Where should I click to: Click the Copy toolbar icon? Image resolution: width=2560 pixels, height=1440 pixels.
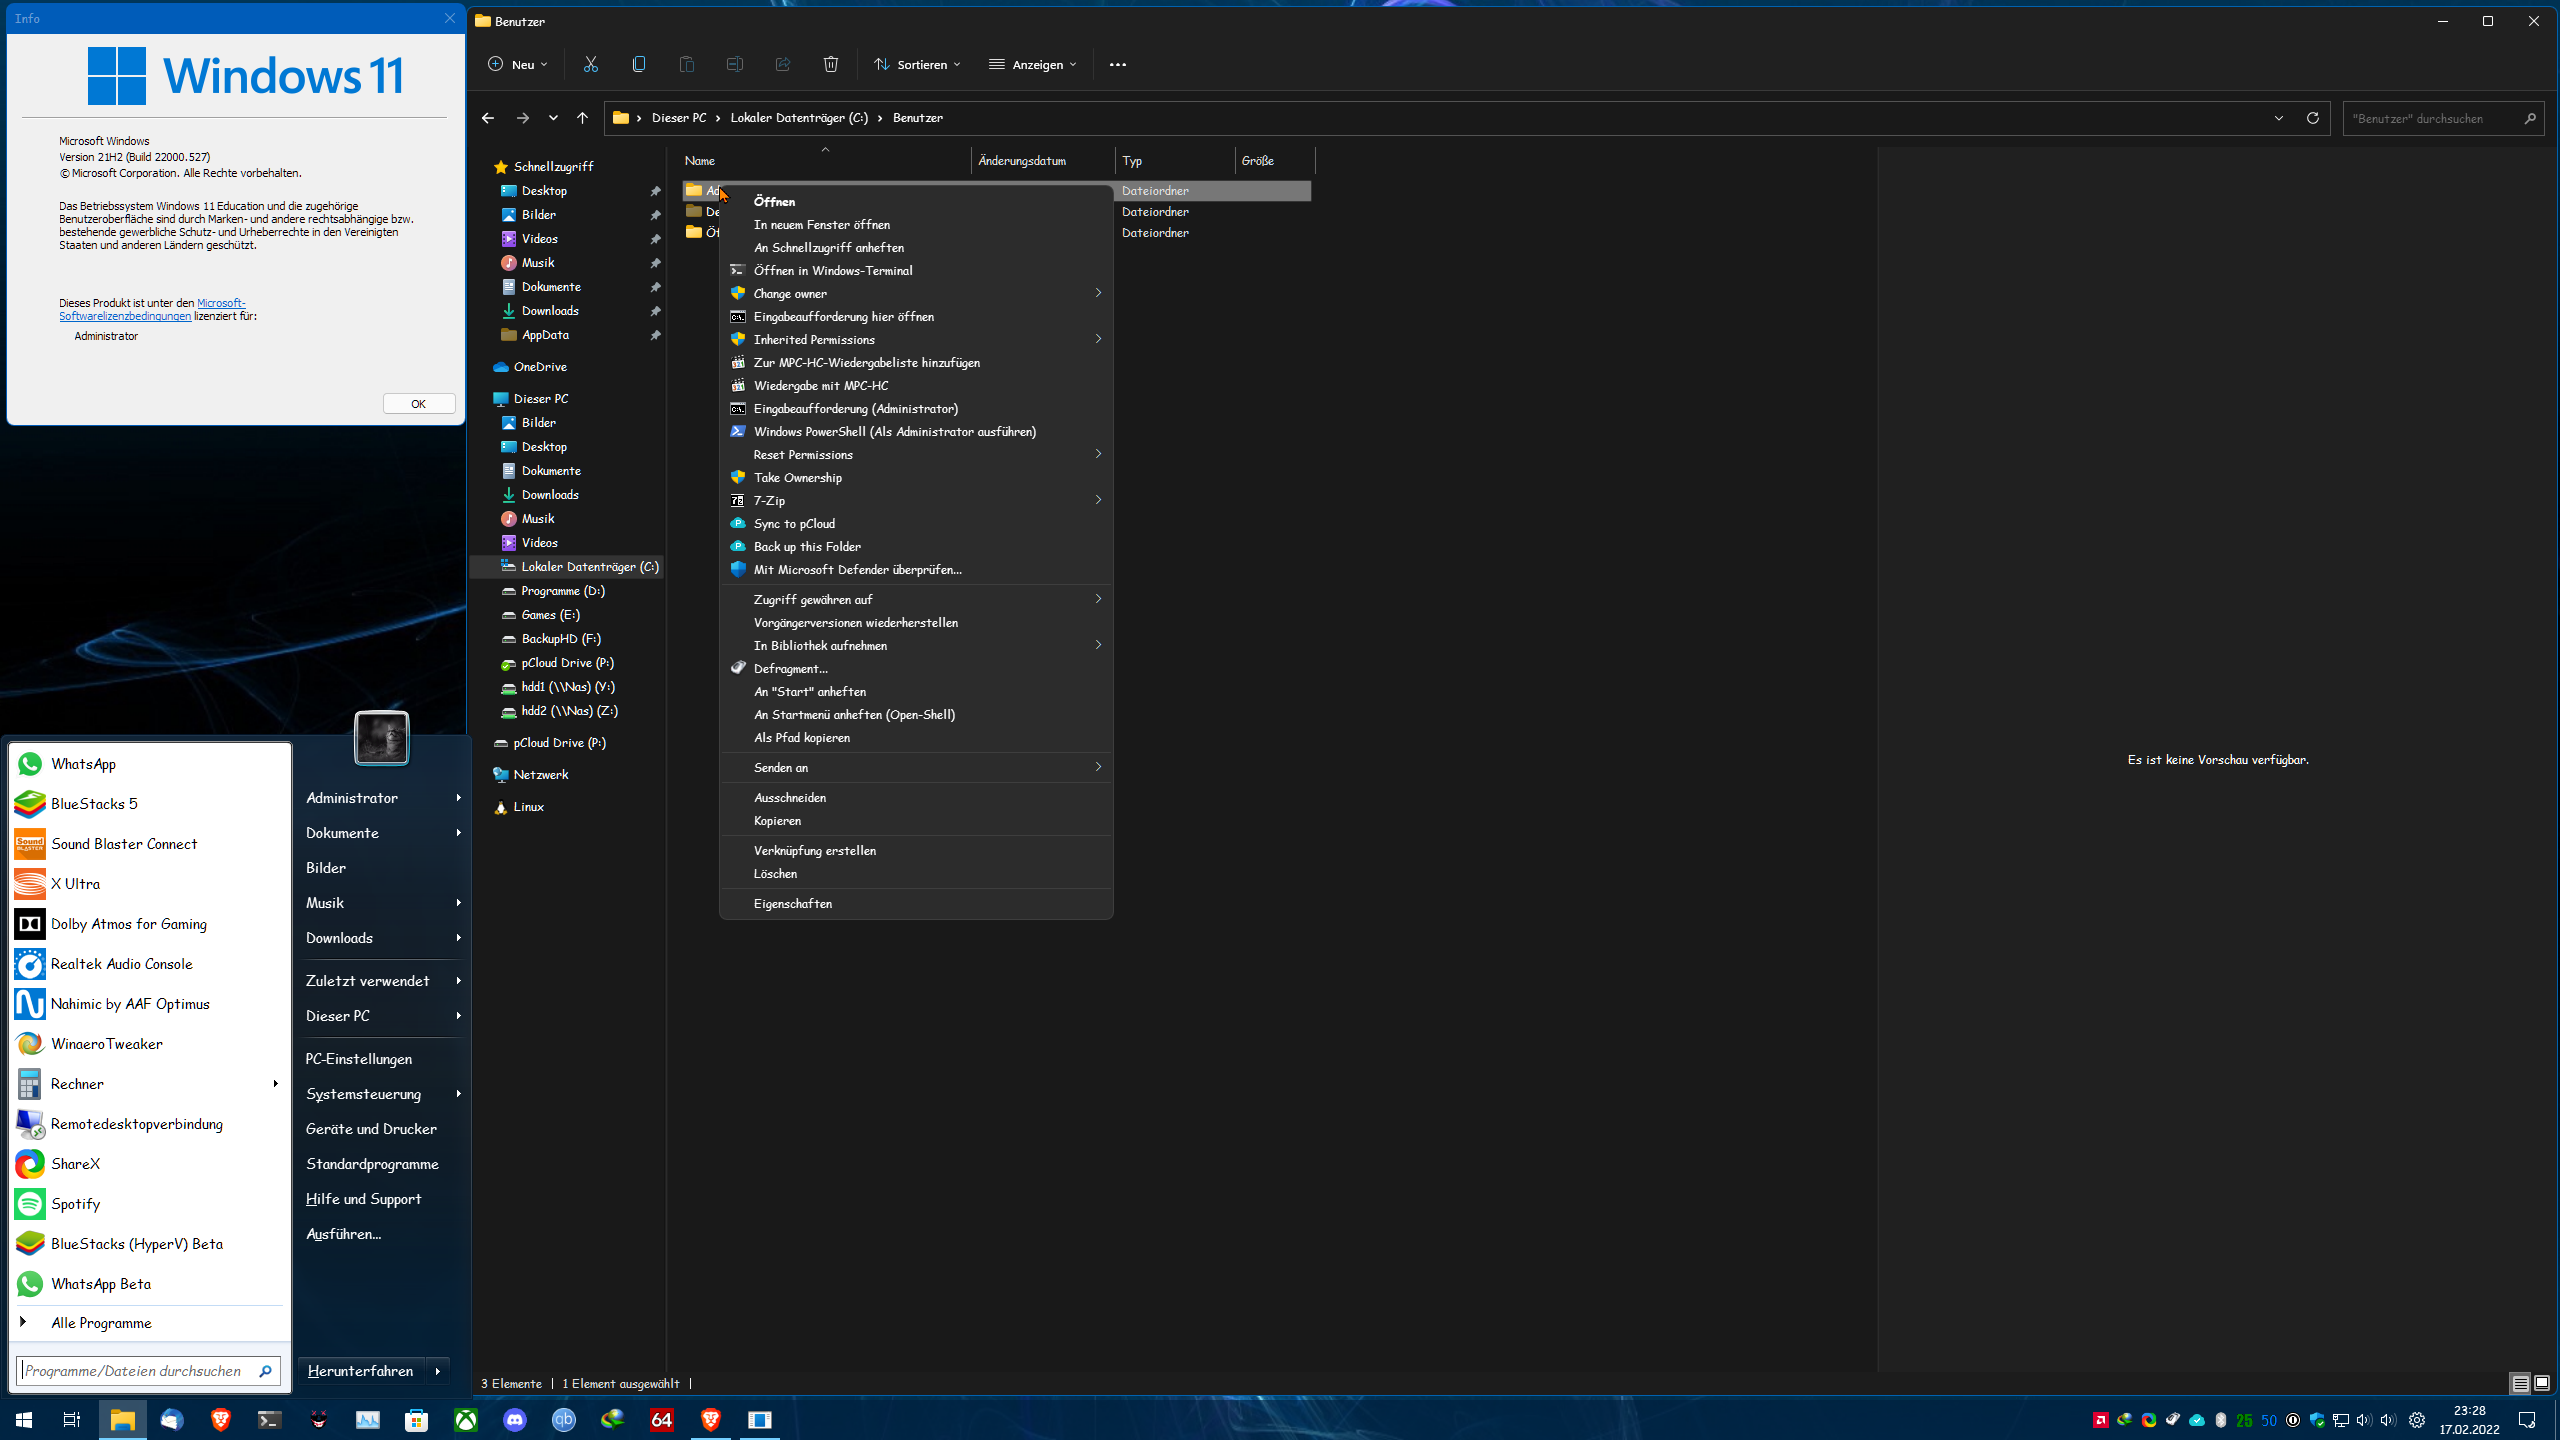[638, 64]
